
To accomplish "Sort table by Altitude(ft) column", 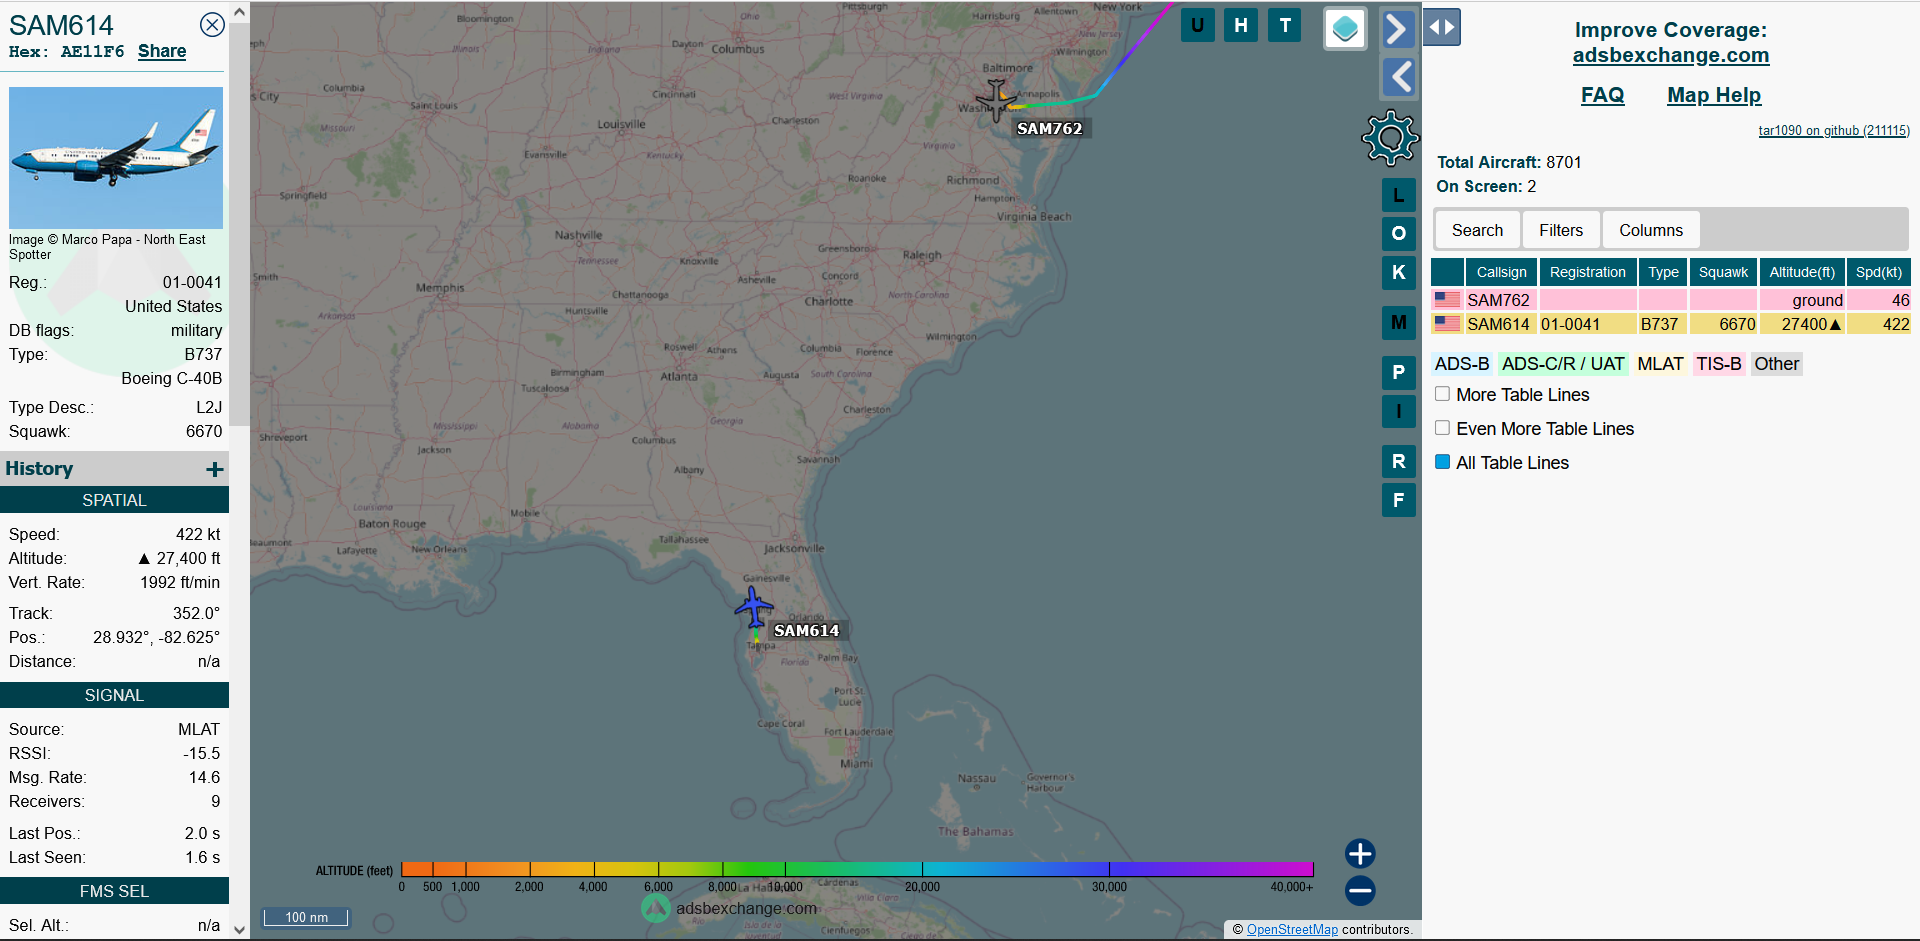I will pos(1802,272).
